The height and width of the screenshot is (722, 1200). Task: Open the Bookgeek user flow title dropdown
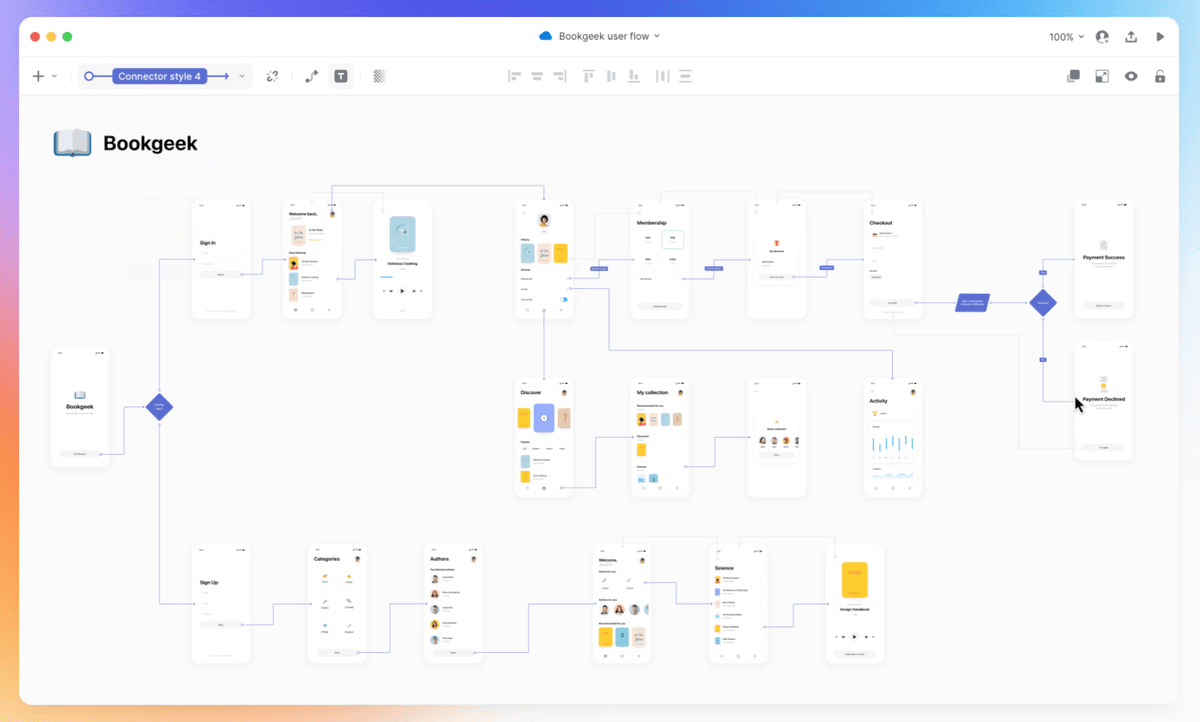(x=609, y=36)
